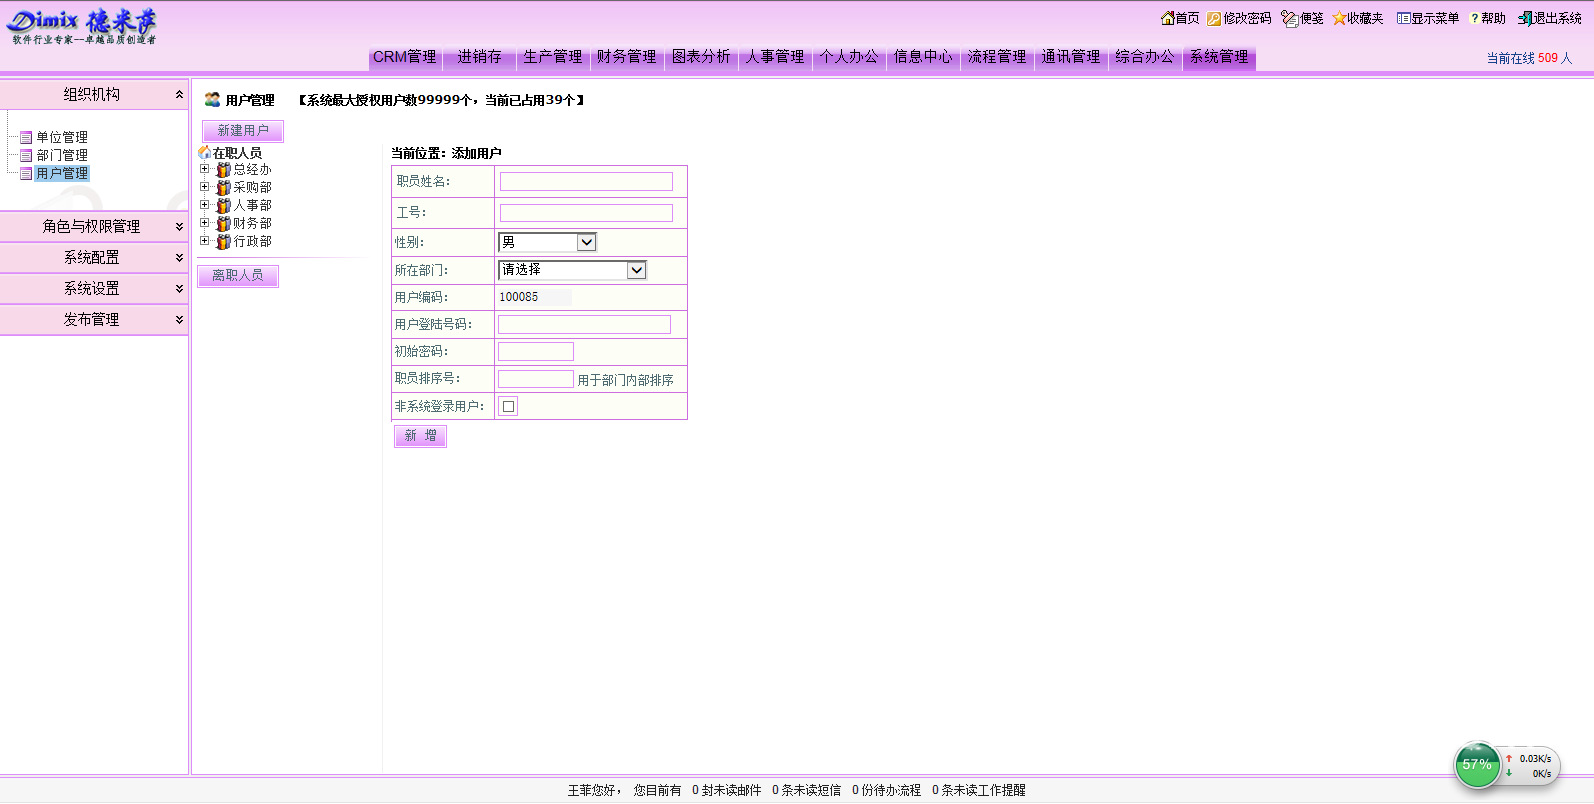Click the 新建用户 button
Image resolution: width=1594 pixels, height=804 pixels.
243,131
